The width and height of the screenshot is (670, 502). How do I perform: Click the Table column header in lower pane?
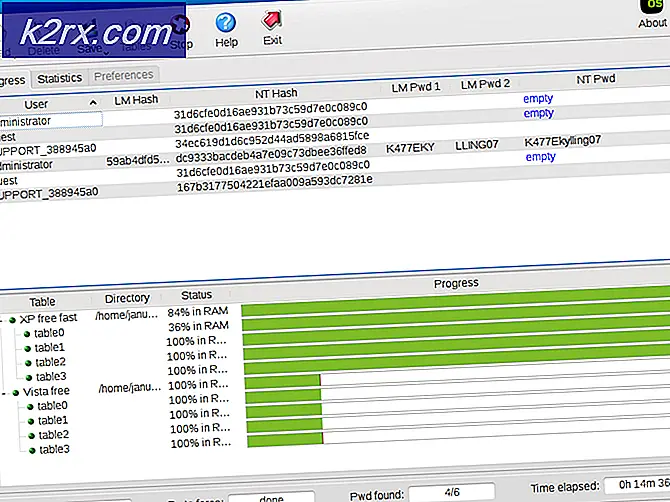42,302
